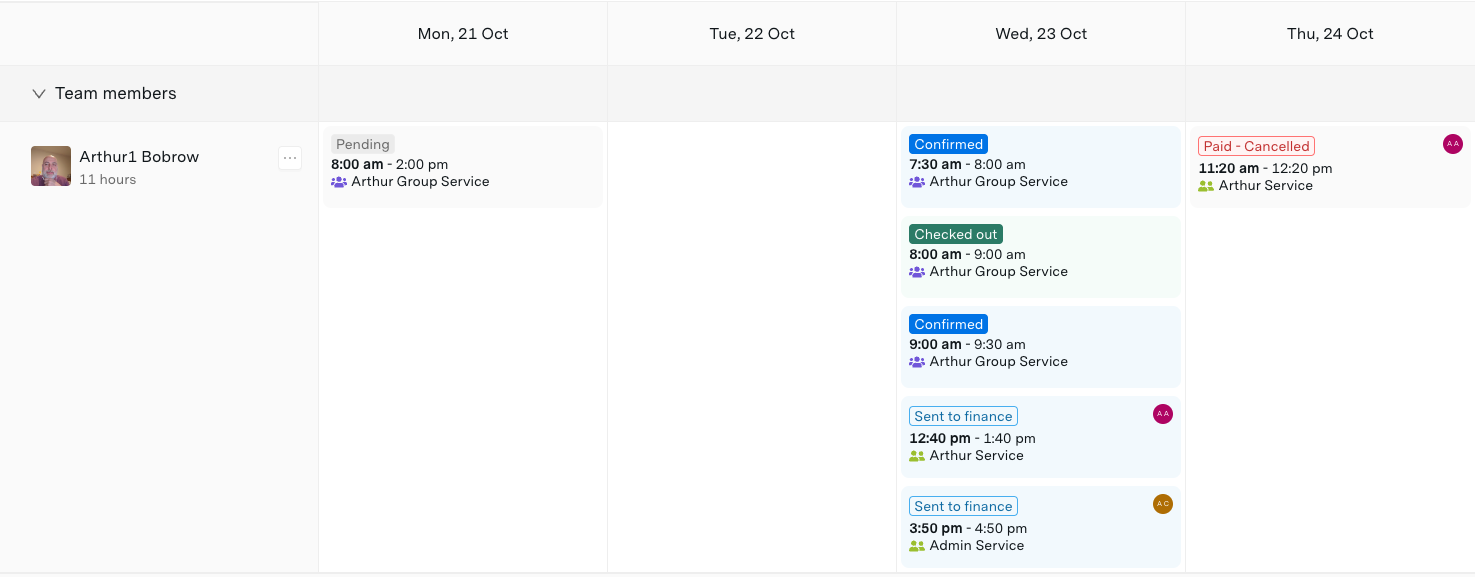Click the AA avatar on the Paid - Cancelled booking
Image resolution: width=1475 pixels, height=577 pixels.
1452,143
